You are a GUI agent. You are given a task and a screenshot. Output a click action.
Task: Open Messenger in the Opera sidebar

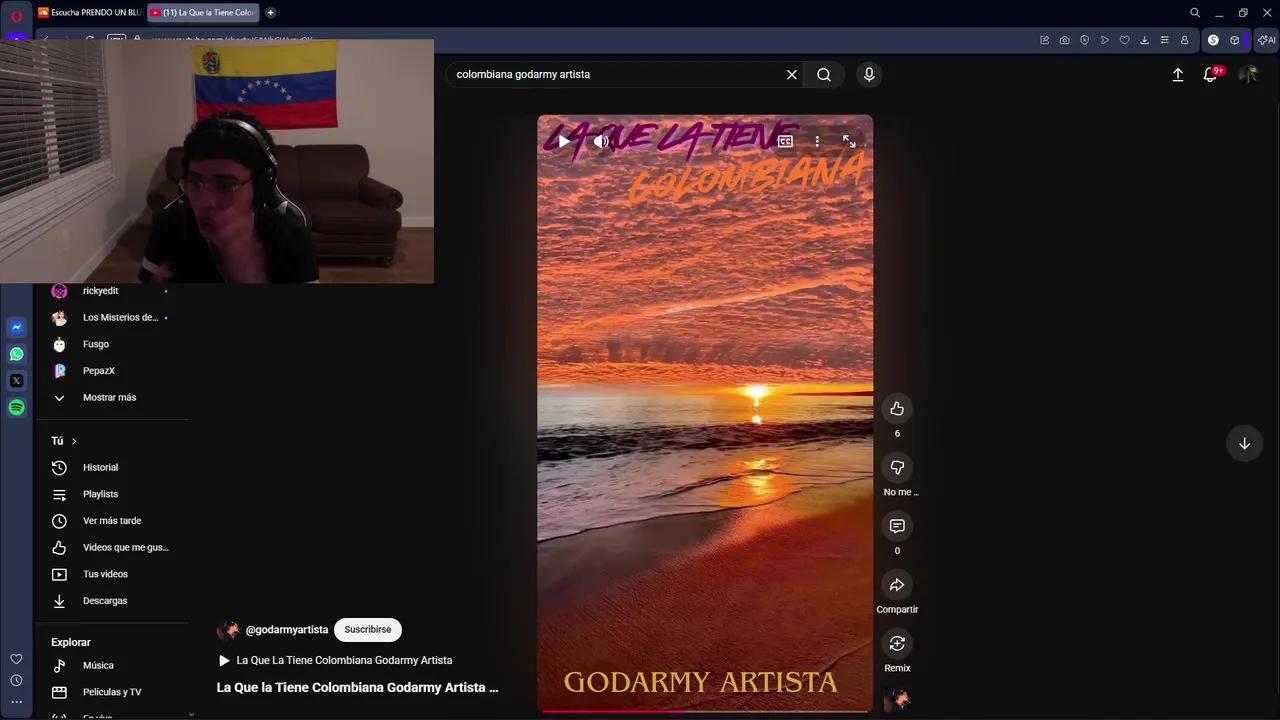[x=16, y=327]
